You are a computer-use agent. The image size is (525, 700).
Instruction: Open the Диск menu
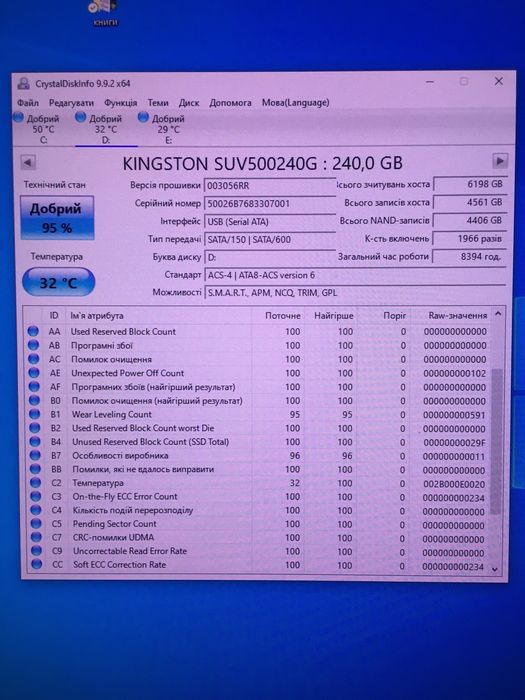pos(189,103)
